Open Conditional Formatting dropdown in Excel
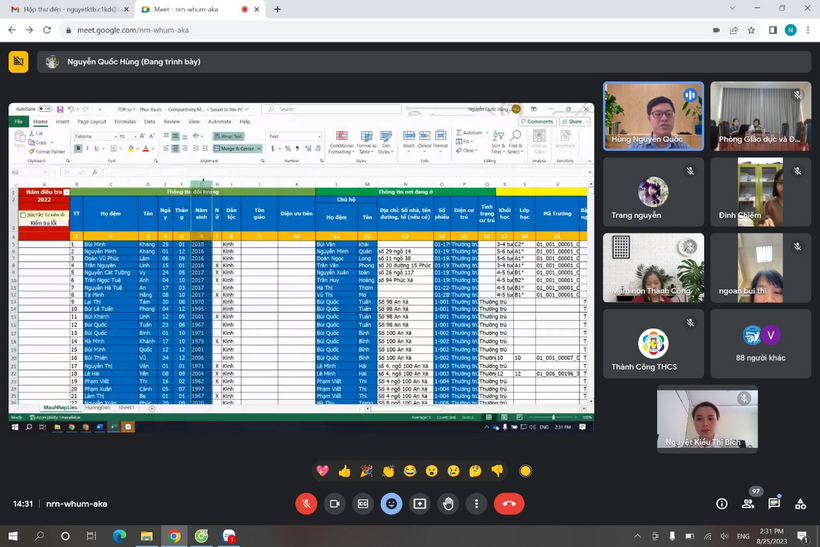Image resolution: width=820 pixels, height=547 pixels. (341, 143)
